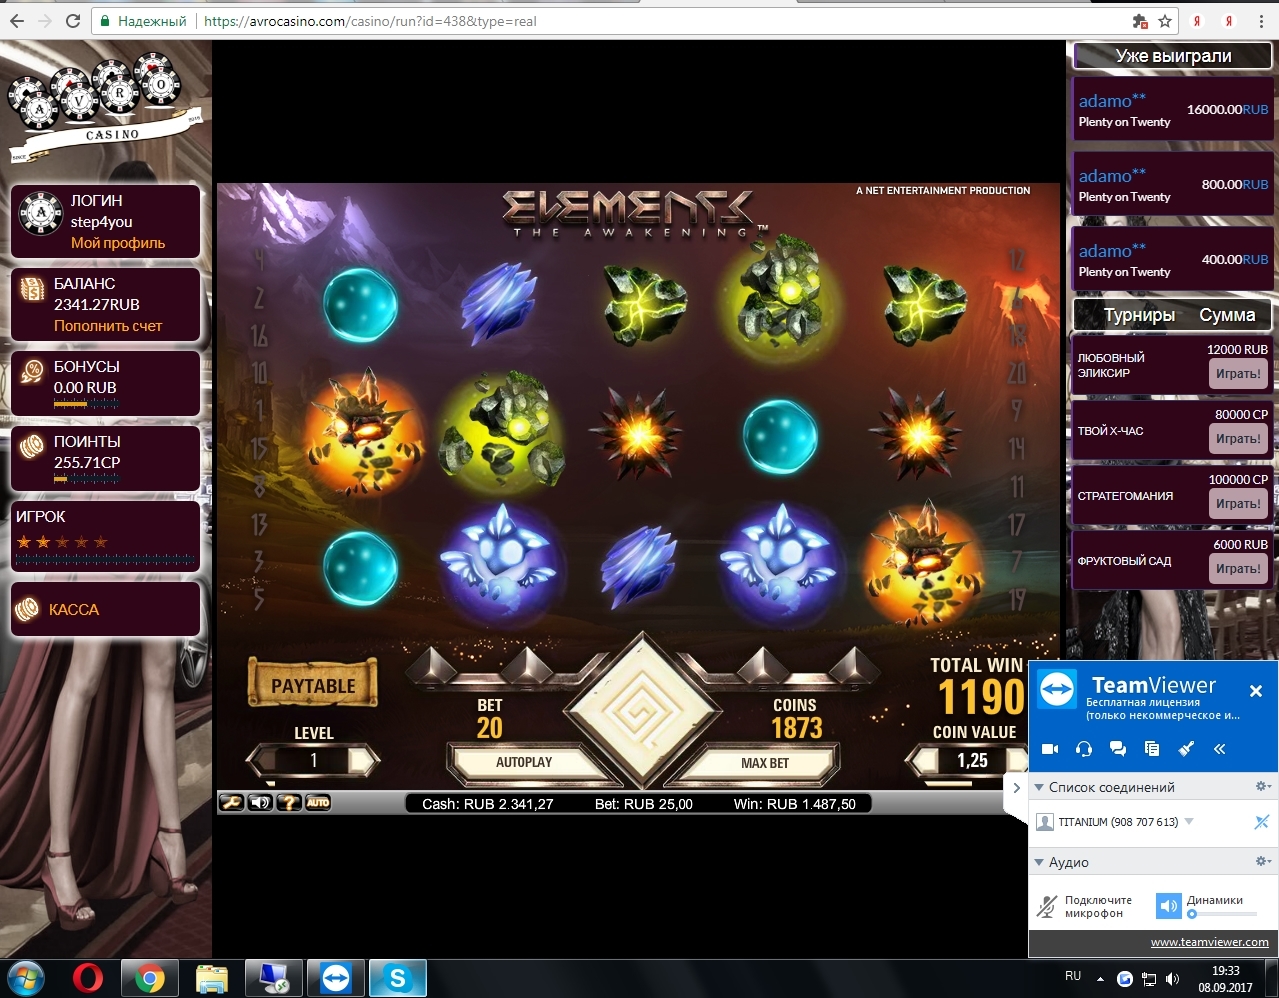The height and width of the screenshot is (998, 1279).
Task: Open Chrome from the taskbar
Action: tap(150, 978)
